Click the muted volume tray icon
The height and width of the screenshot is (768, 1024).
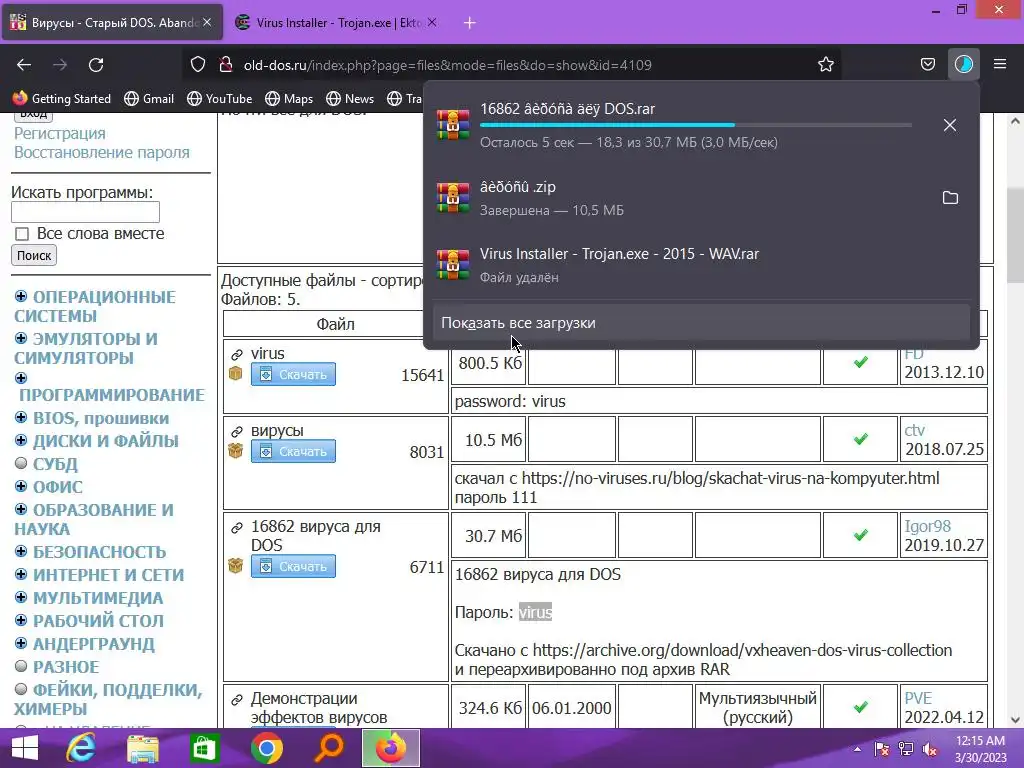(x=930, y=750)
